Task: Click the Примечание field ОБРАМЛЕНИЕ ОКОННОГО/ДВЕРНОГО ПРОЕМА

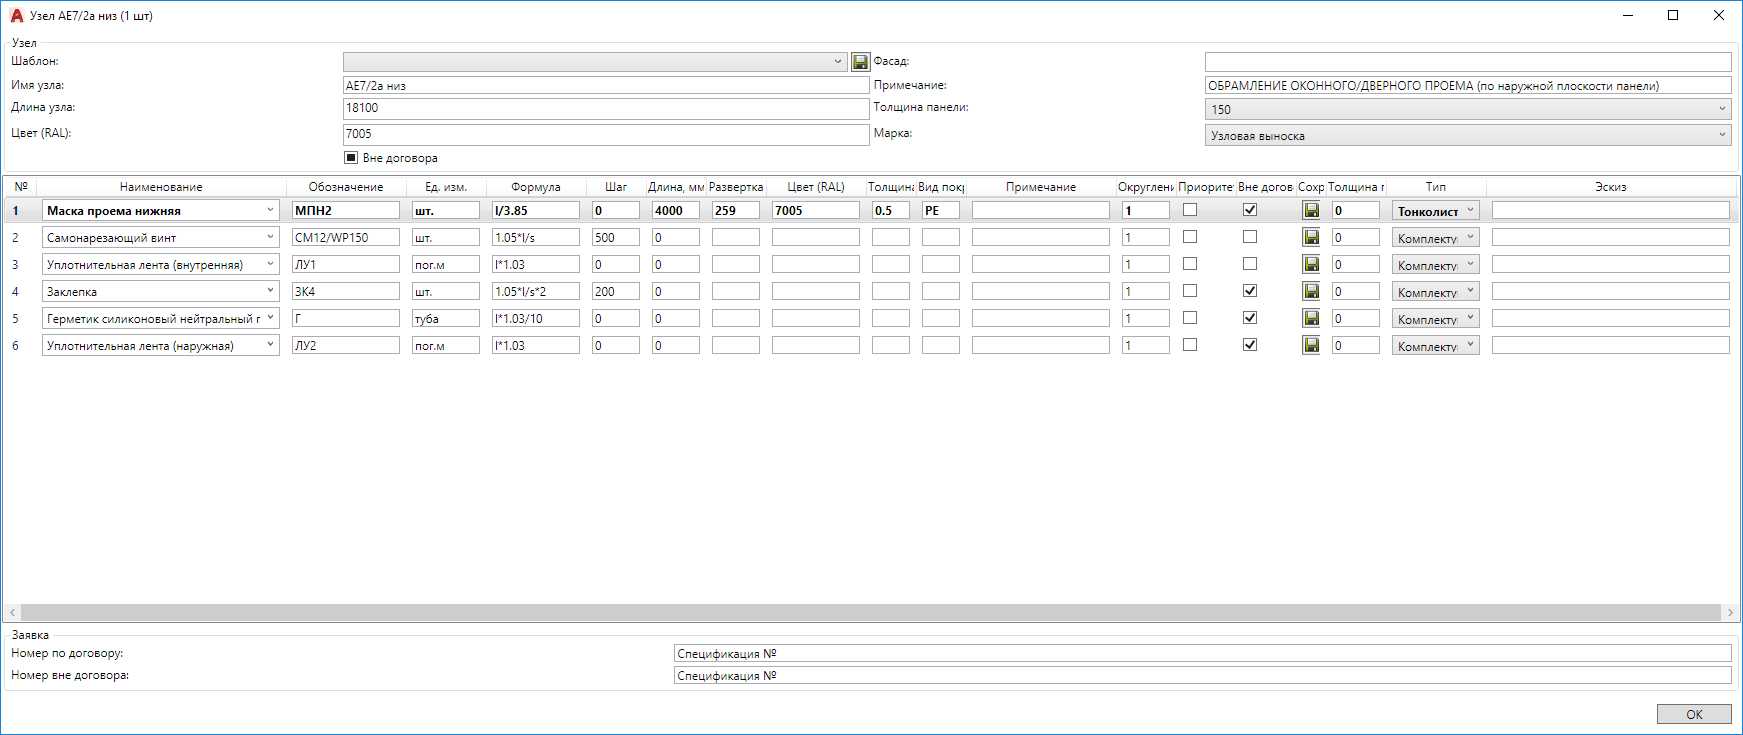Action: click(1468, 85)
